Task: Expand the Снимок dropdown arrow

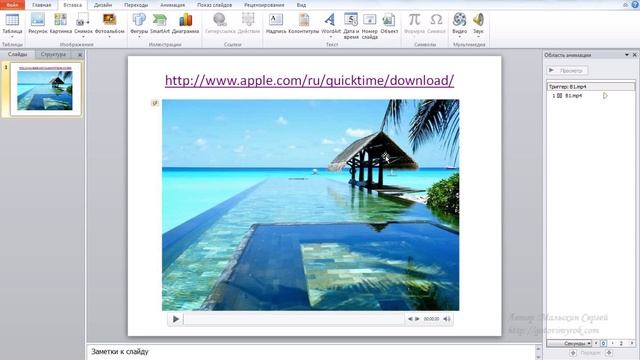Action: tap(83, 37)
